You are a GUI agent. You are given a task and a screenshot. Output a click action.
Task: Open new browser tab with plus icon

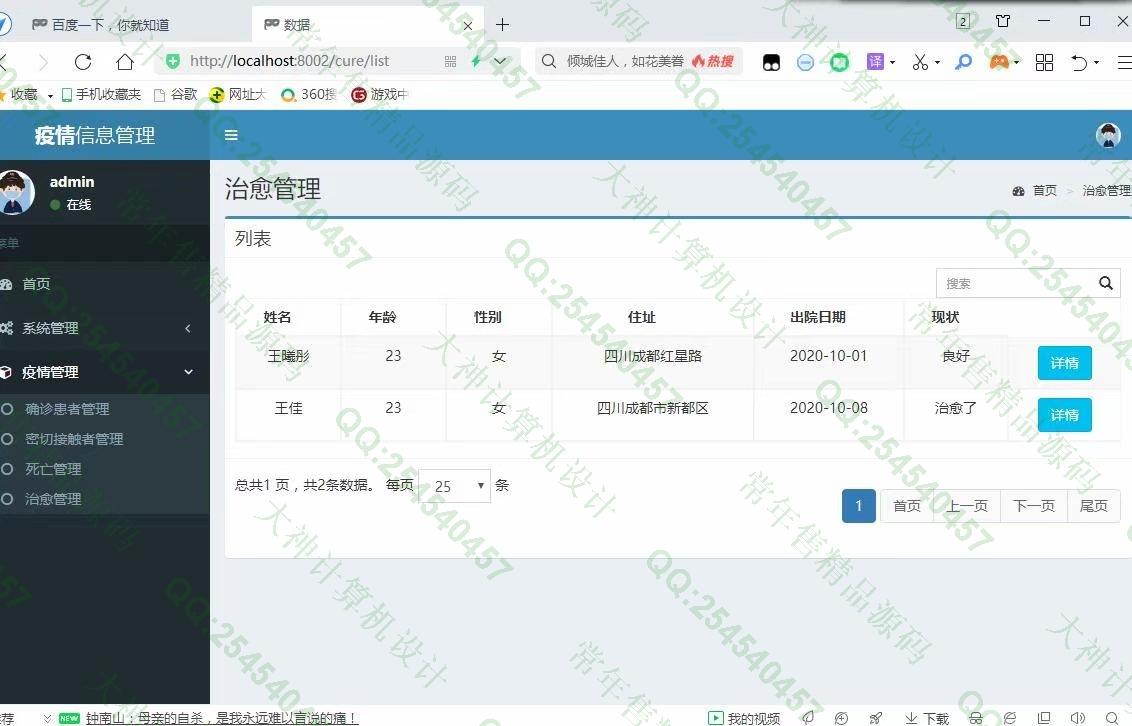pos(502,25)
